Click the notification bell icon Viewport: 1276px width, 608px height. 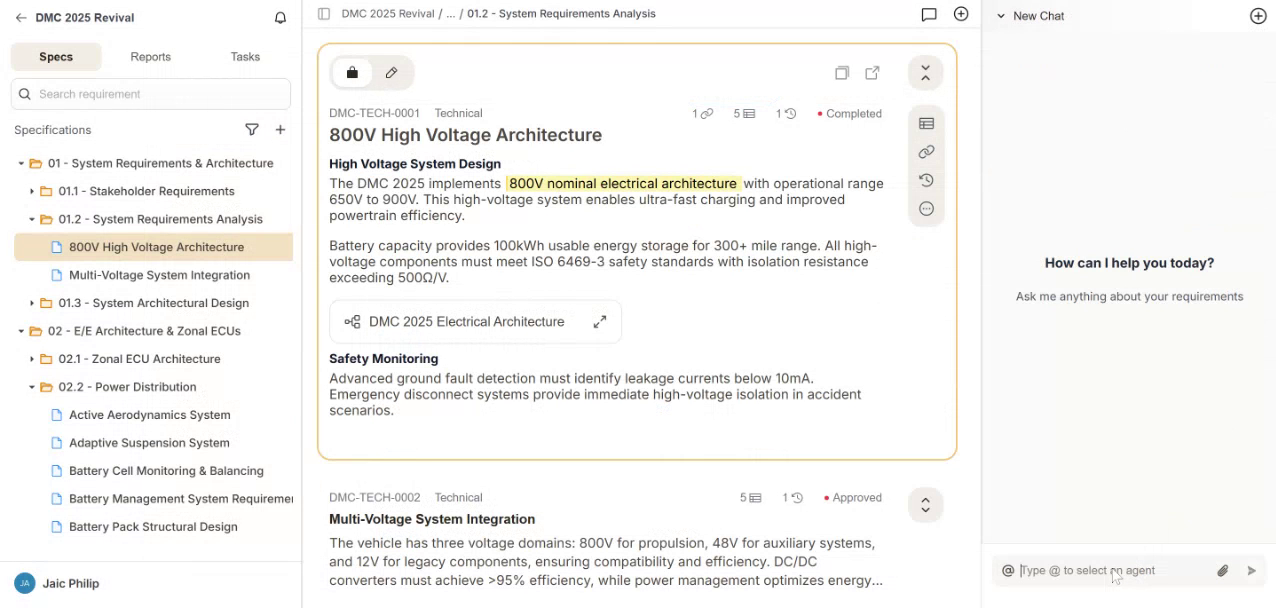coord(280,18)
